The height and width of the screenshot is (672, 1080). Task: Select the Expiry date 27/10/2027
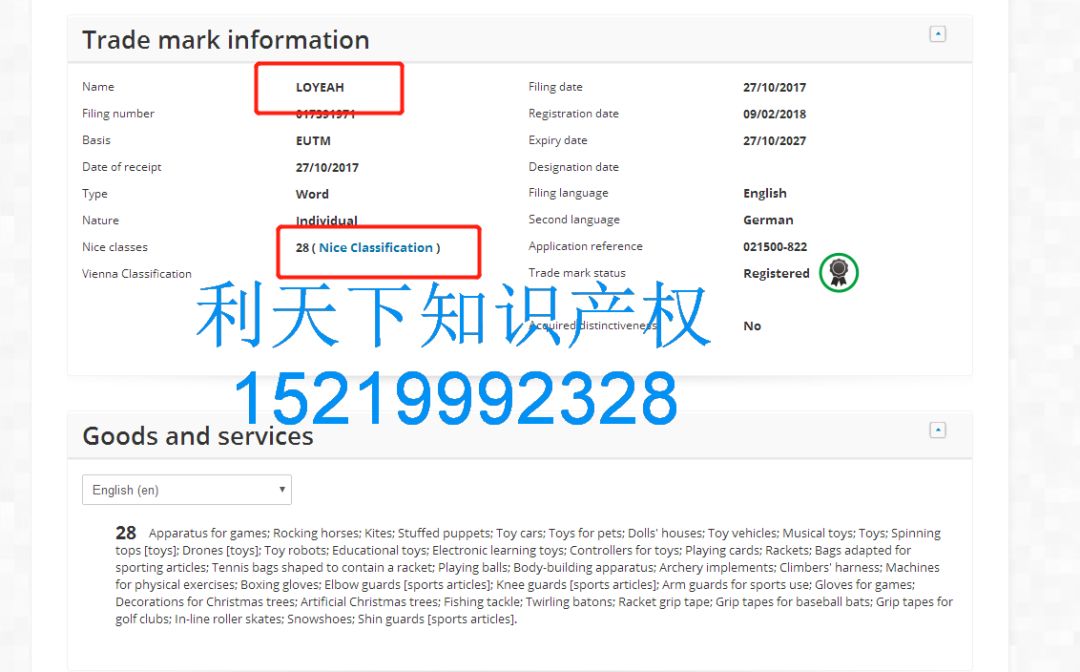(774, 140)
